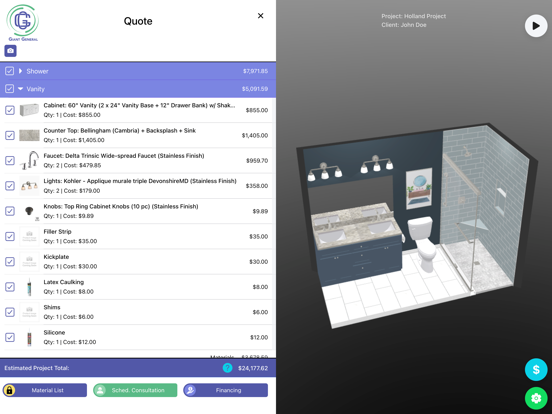Click the Kickplate placeholder thumbnail
Viewport: 552px width, 414px height.
click(x=29, y=262)
